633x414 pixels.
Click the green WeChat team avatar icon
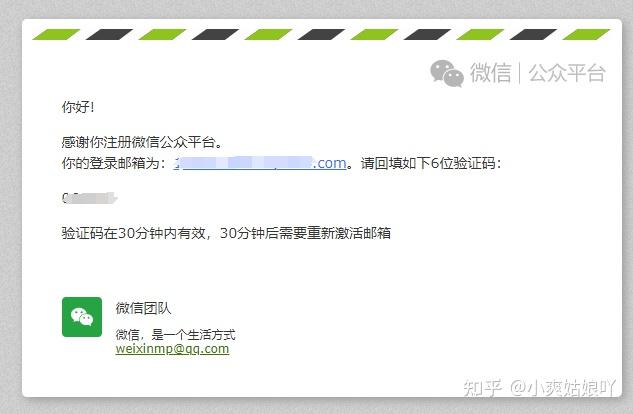click(82, 317)
